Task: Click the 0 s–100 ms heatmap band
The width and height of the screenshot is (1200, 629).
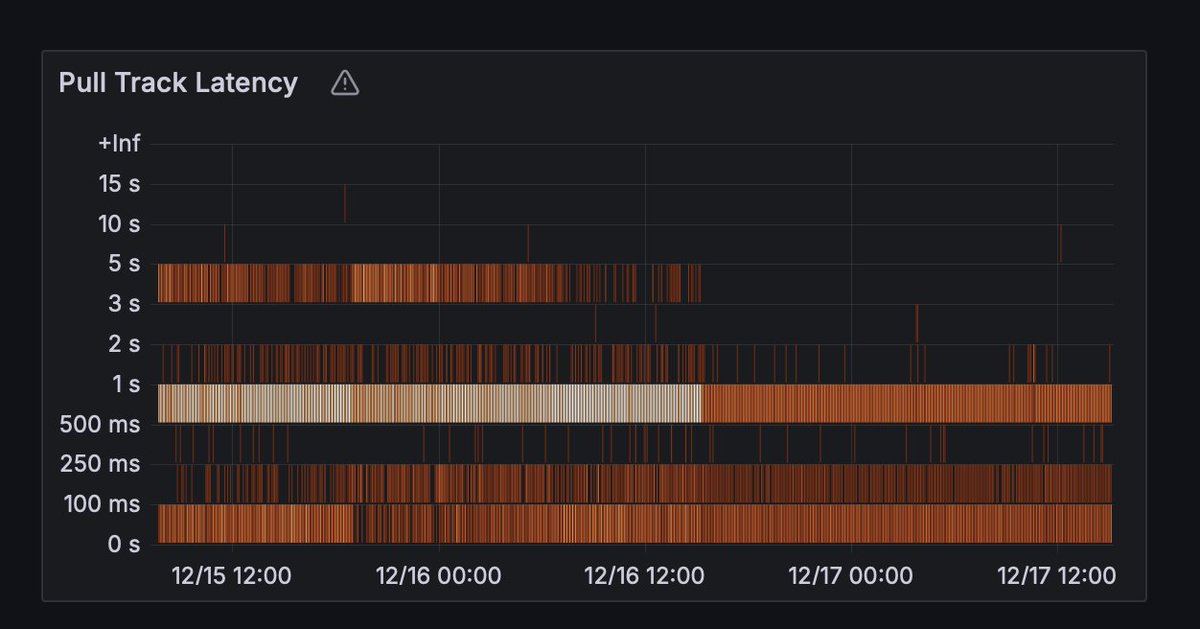Action: click(635, 524)
